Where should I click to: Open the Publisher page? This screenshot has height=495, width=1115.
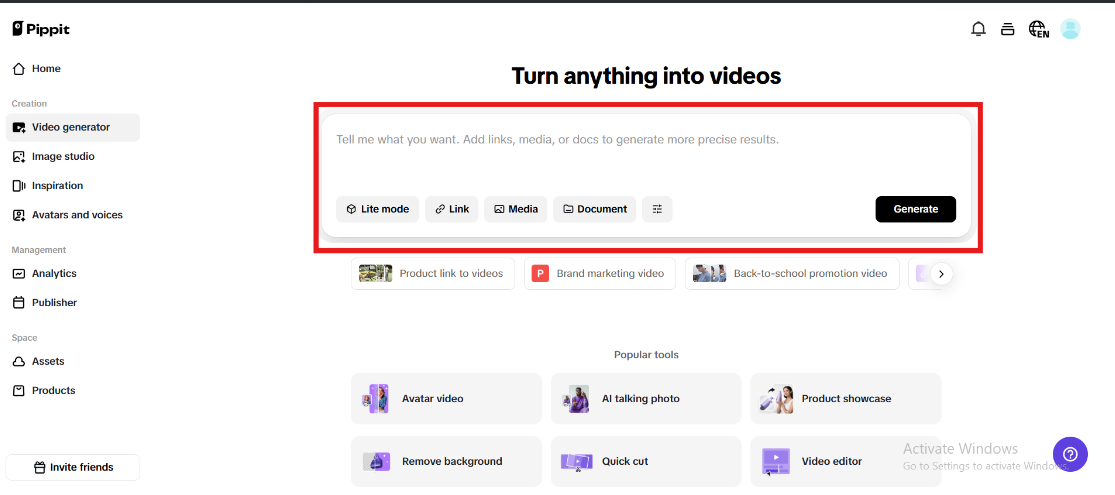[x=73, y=302]
